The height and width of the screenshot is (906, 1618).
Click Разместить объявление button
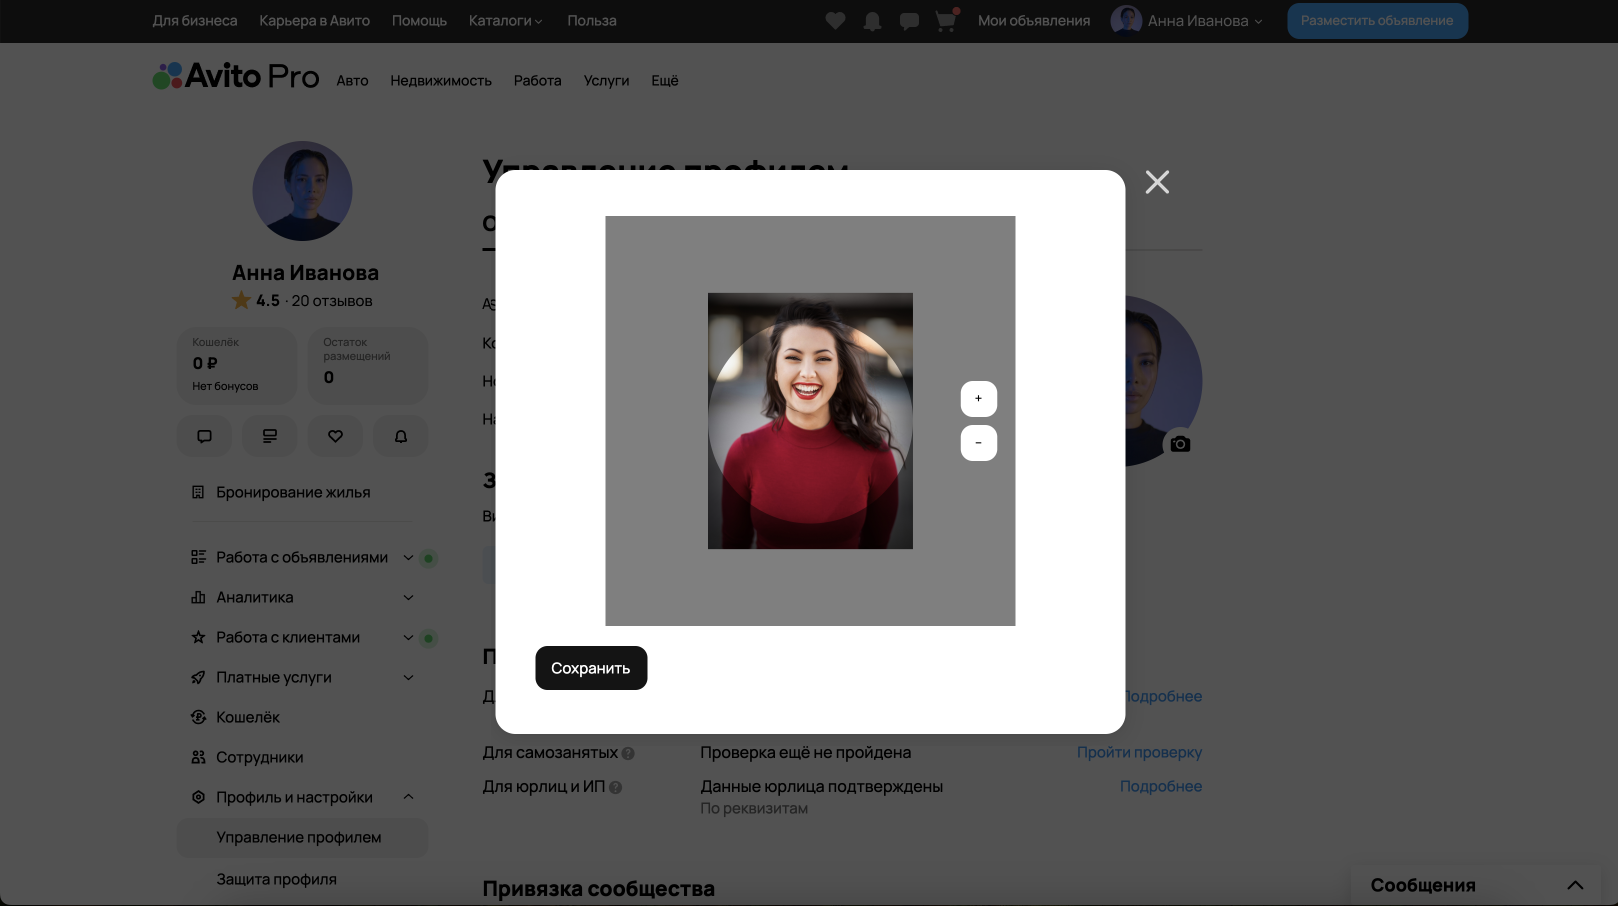click(1377, 21)
